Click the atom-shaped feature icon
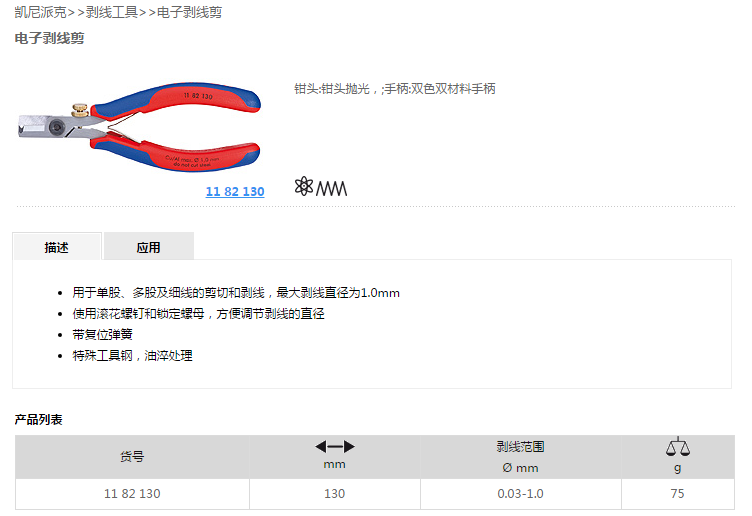752x516 pixels. 304,187
